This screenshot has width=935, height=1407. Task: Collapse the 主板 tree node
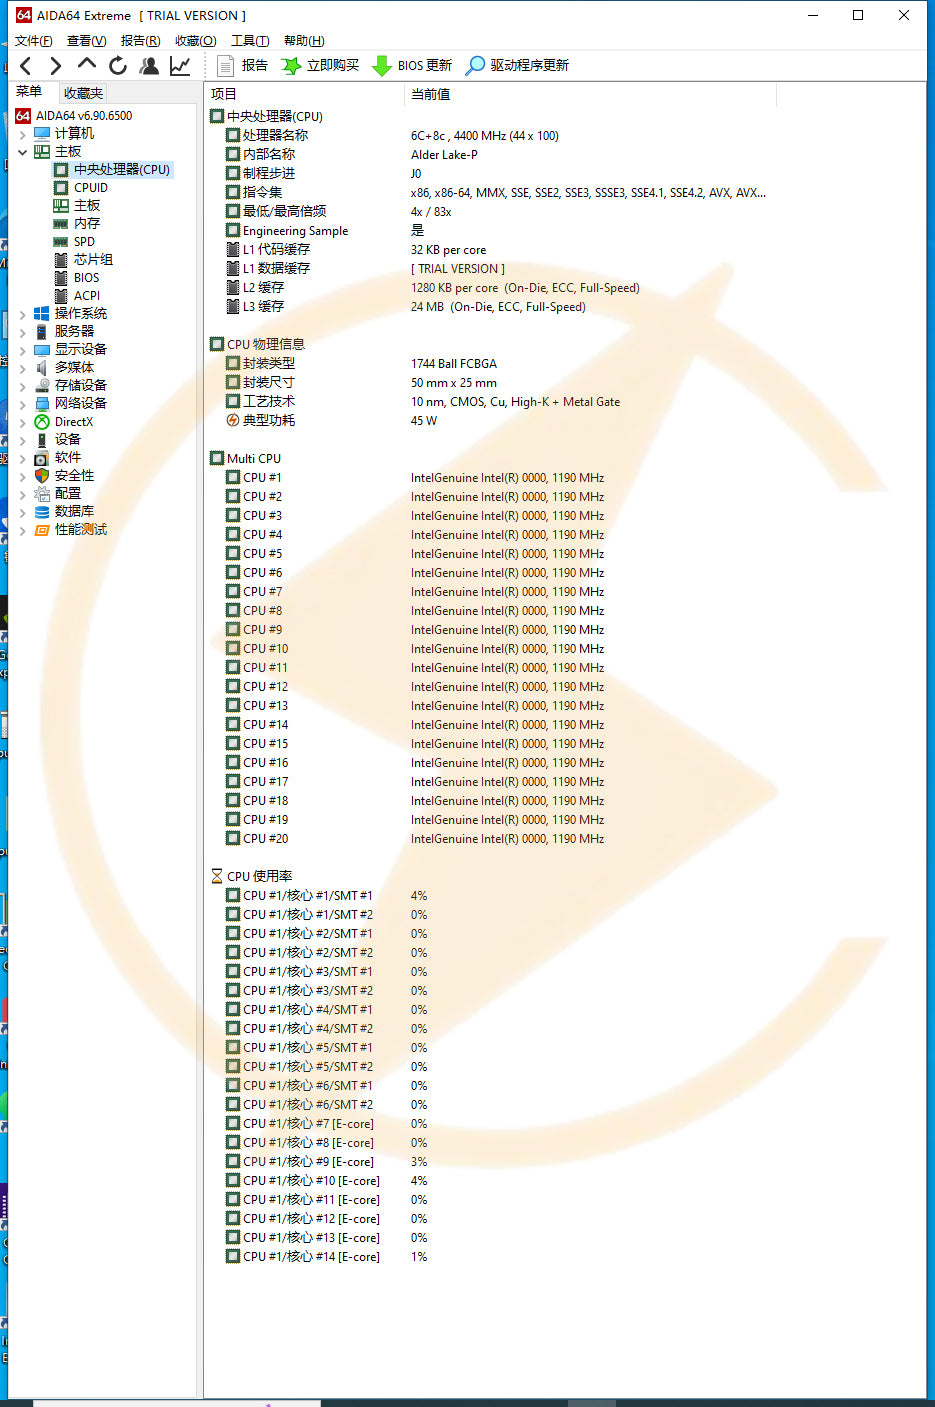click(x=23, y=152)
